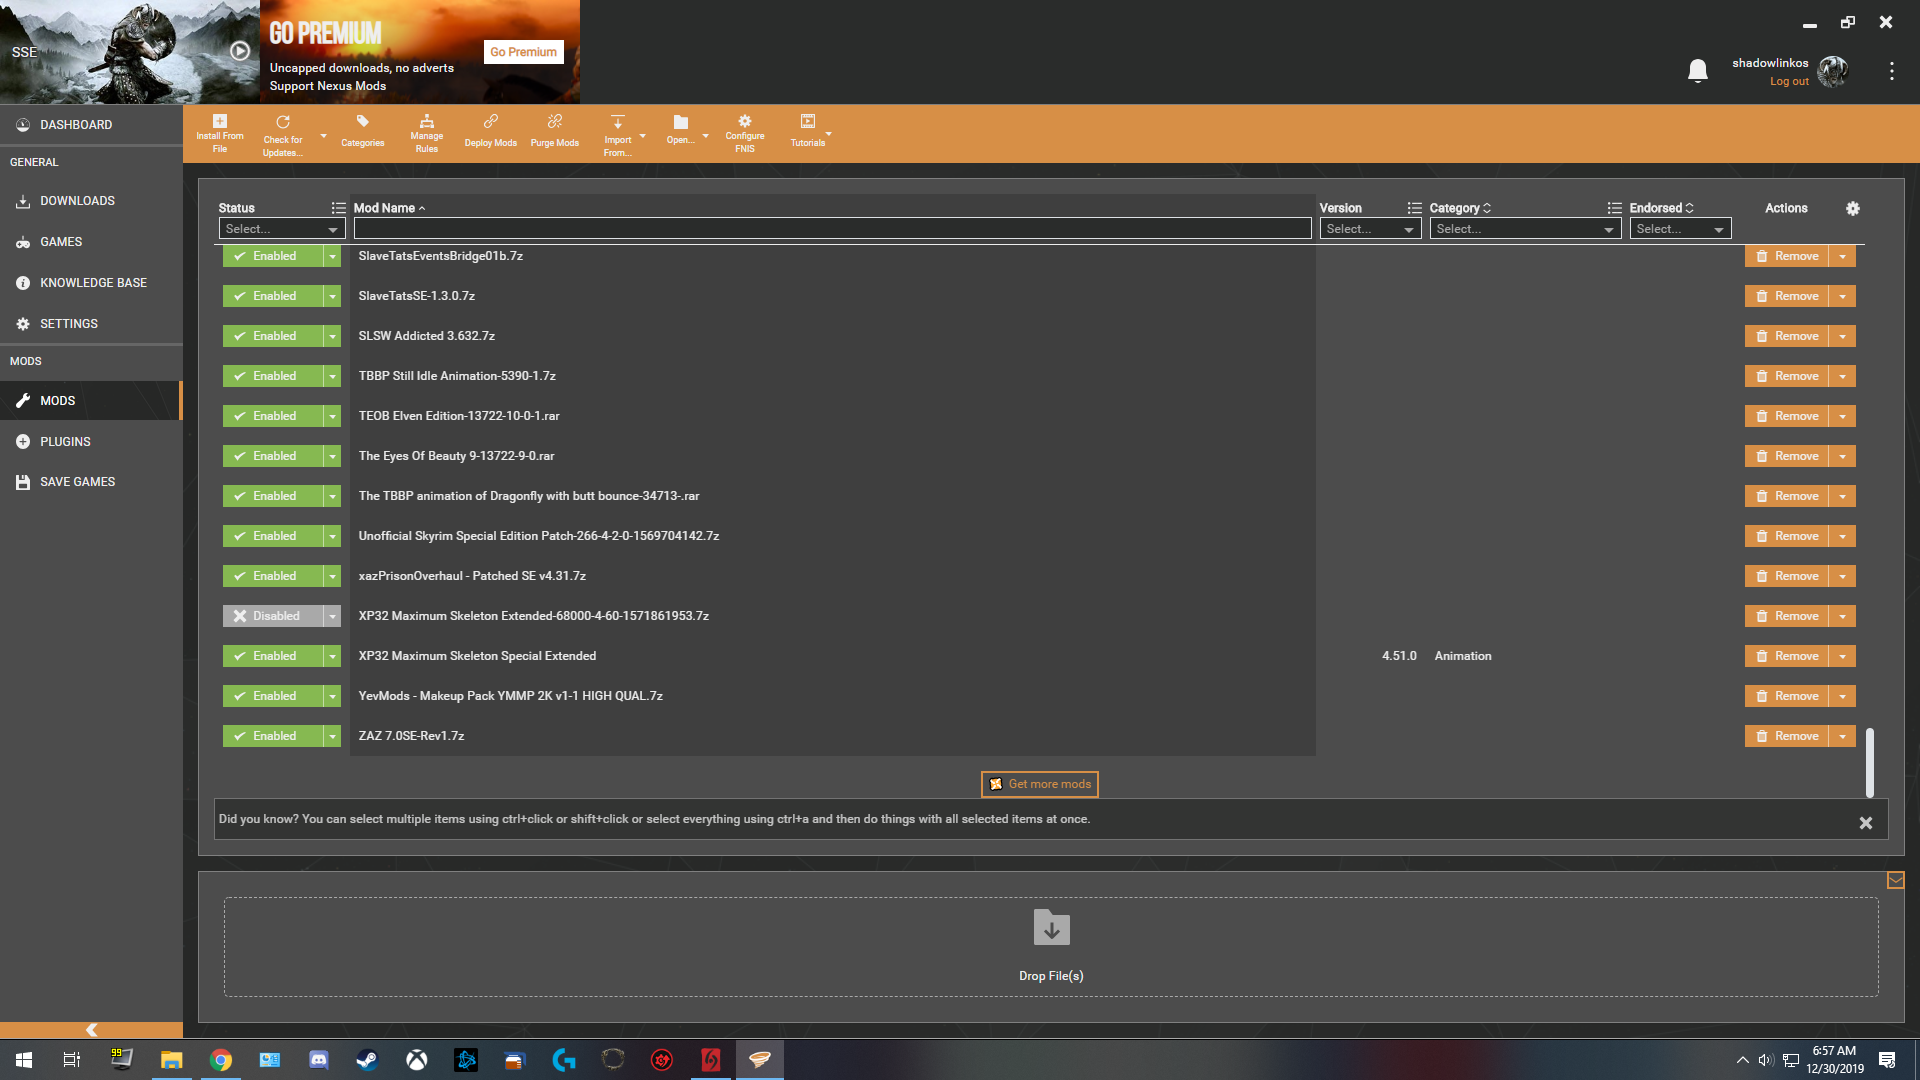Click the Mod Name filter field

coord(832,229)
